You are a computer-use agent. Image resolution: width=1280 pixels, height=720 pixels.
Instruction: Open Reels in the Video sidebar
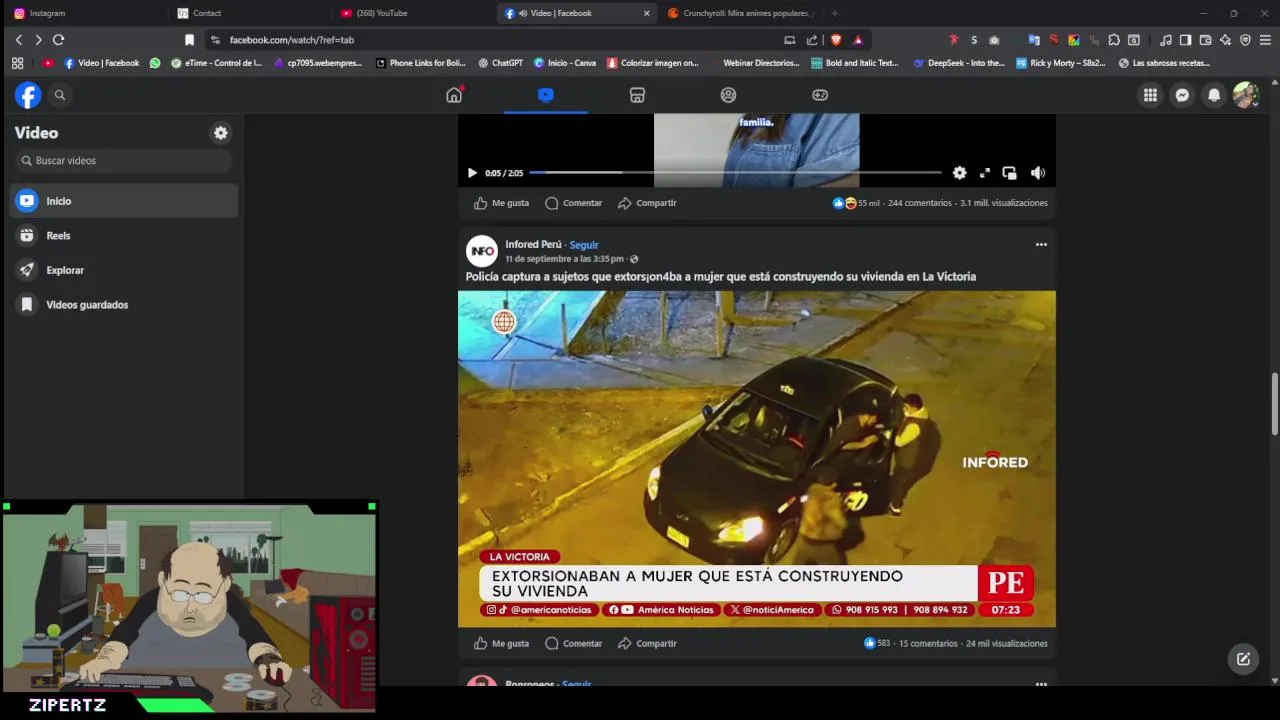(x=124, y=236)
